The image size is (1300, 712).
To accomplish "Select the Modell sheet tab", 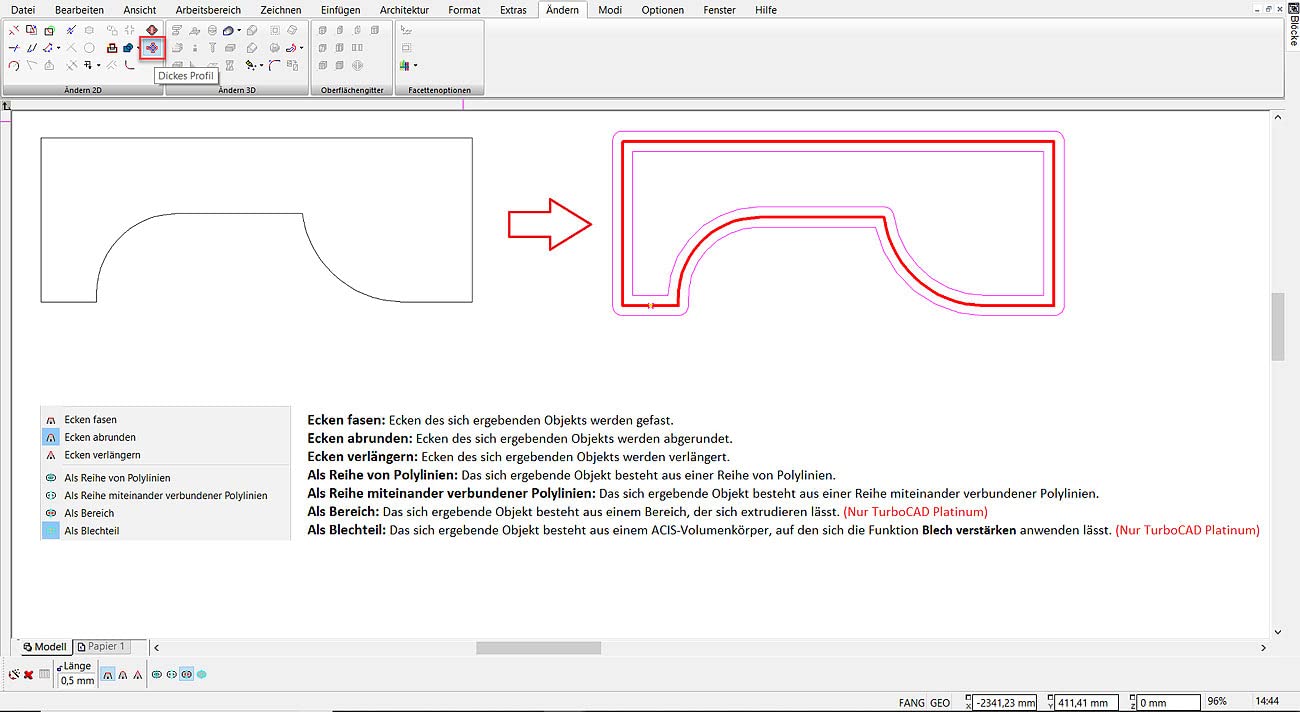I will (x=45, y=647).
